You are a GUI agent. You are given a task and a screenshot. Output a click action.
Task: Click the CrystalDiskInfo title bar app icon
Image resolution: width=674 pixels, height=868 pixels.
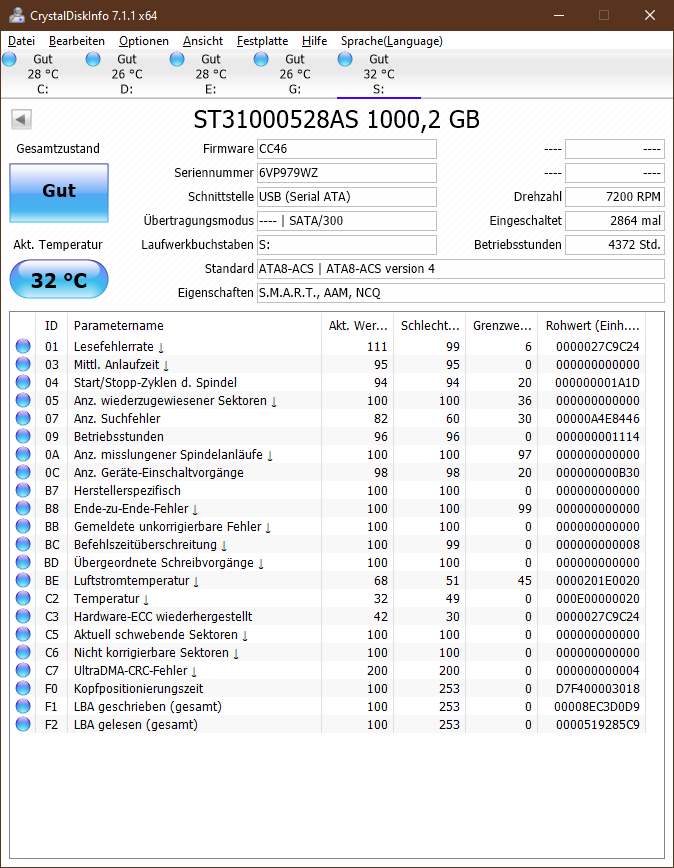(17, 15)
